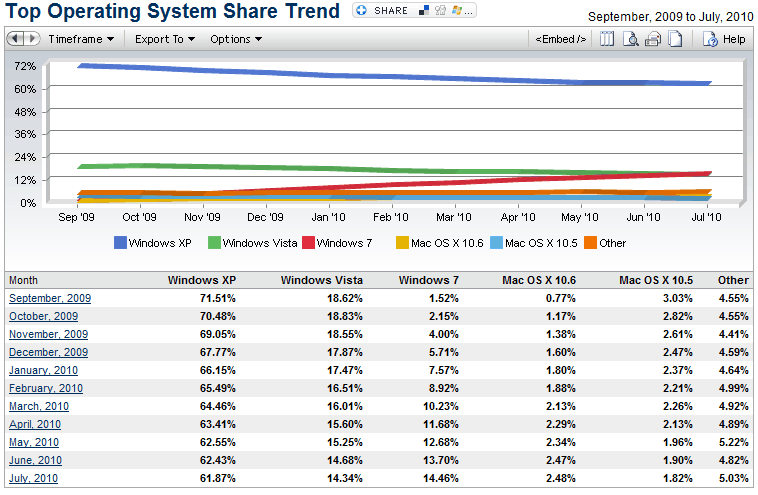
Task: Open the Timeframe dropdown
Action: tap(81, 40)
